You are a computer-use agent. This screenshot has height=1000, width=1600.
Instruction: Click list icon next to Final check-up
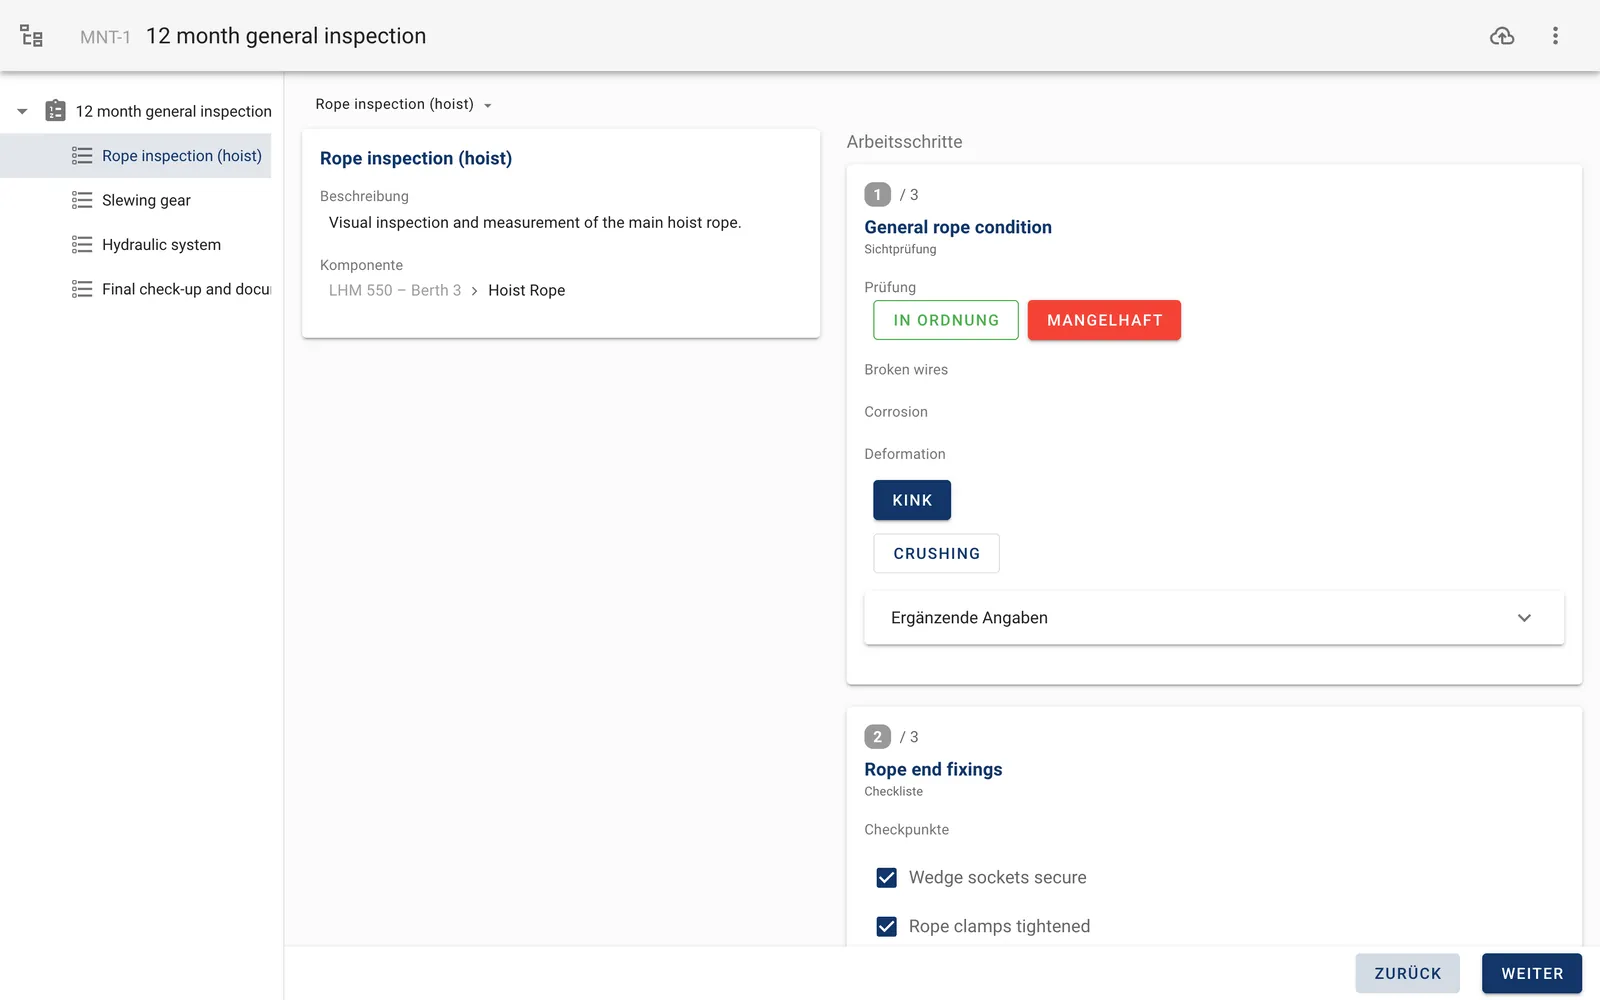(x=82, y=289)
